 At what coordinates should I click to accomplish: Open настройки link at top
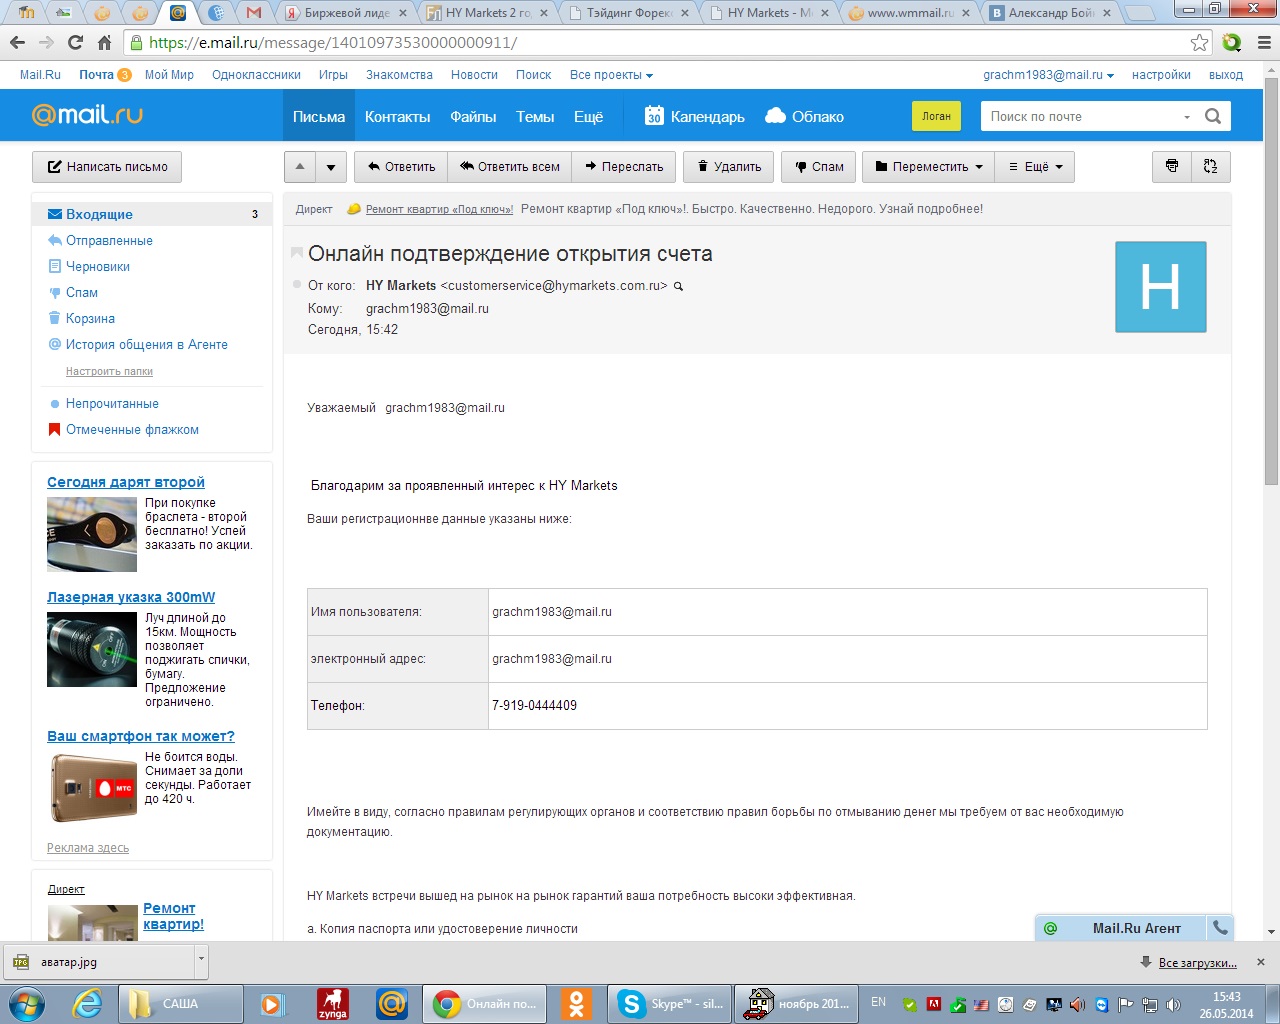[x=1161, y=75]
